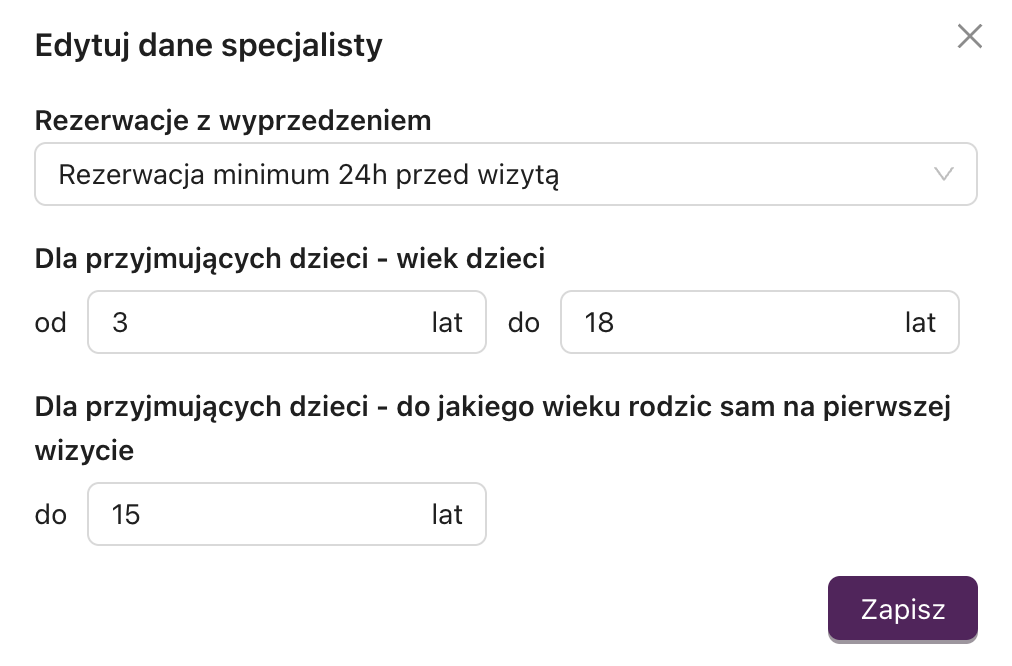Click the dialog title Edytuj dane specjalisty
Screen dimensions: 1012x666
[208, 44]
